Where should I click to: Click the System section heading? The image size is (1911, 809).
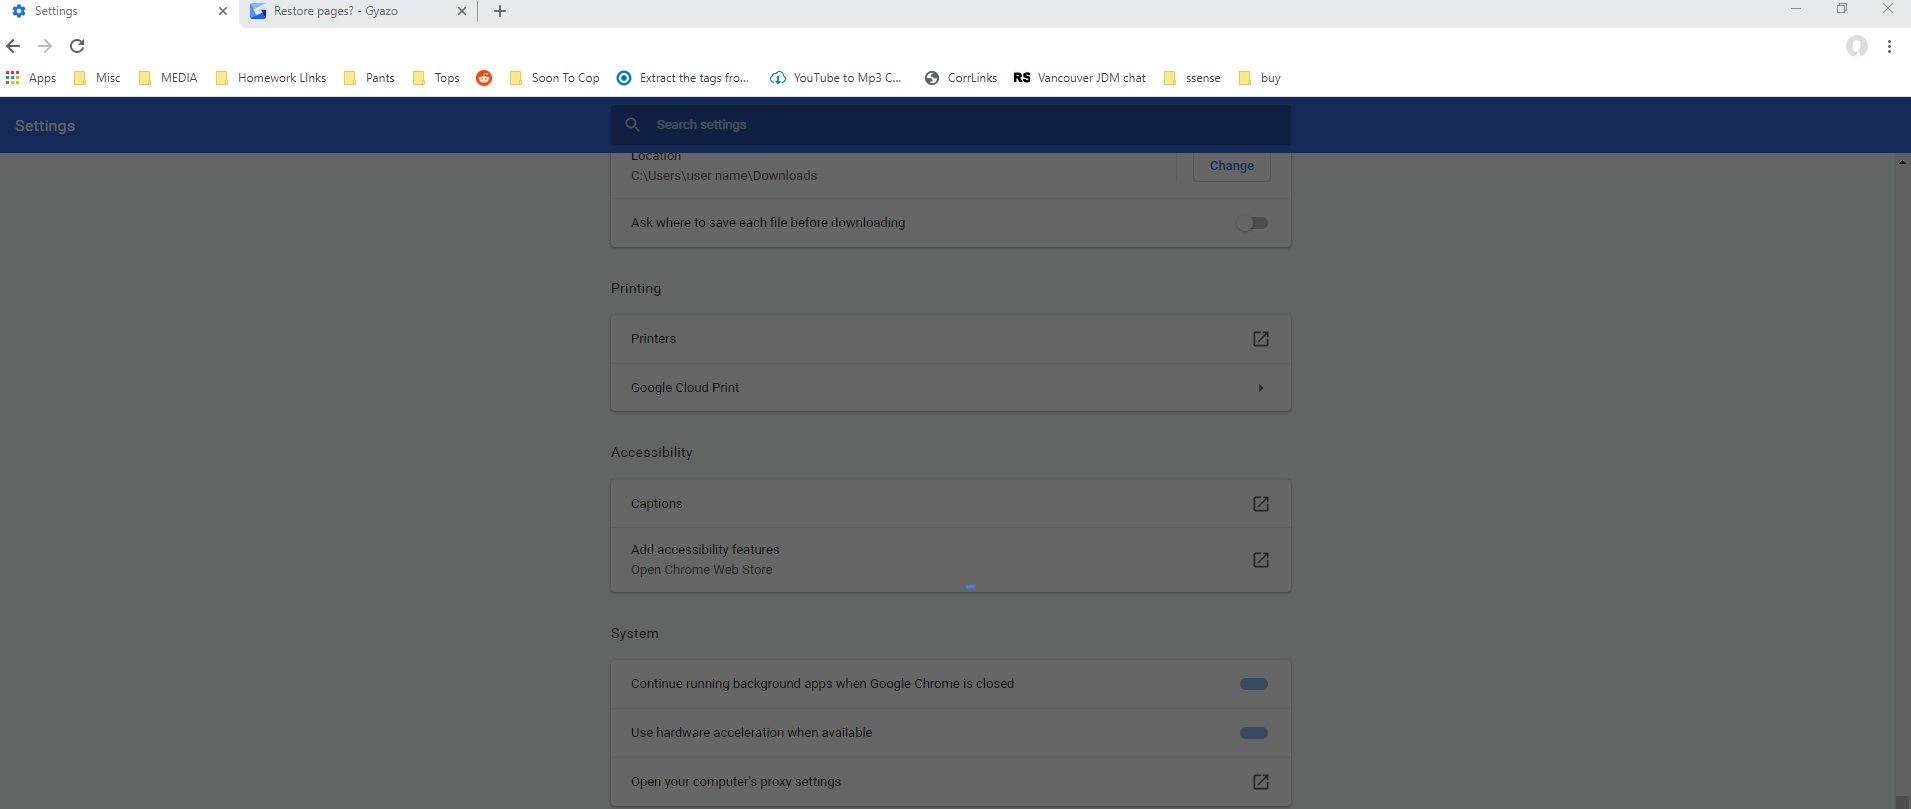(635, 633)
